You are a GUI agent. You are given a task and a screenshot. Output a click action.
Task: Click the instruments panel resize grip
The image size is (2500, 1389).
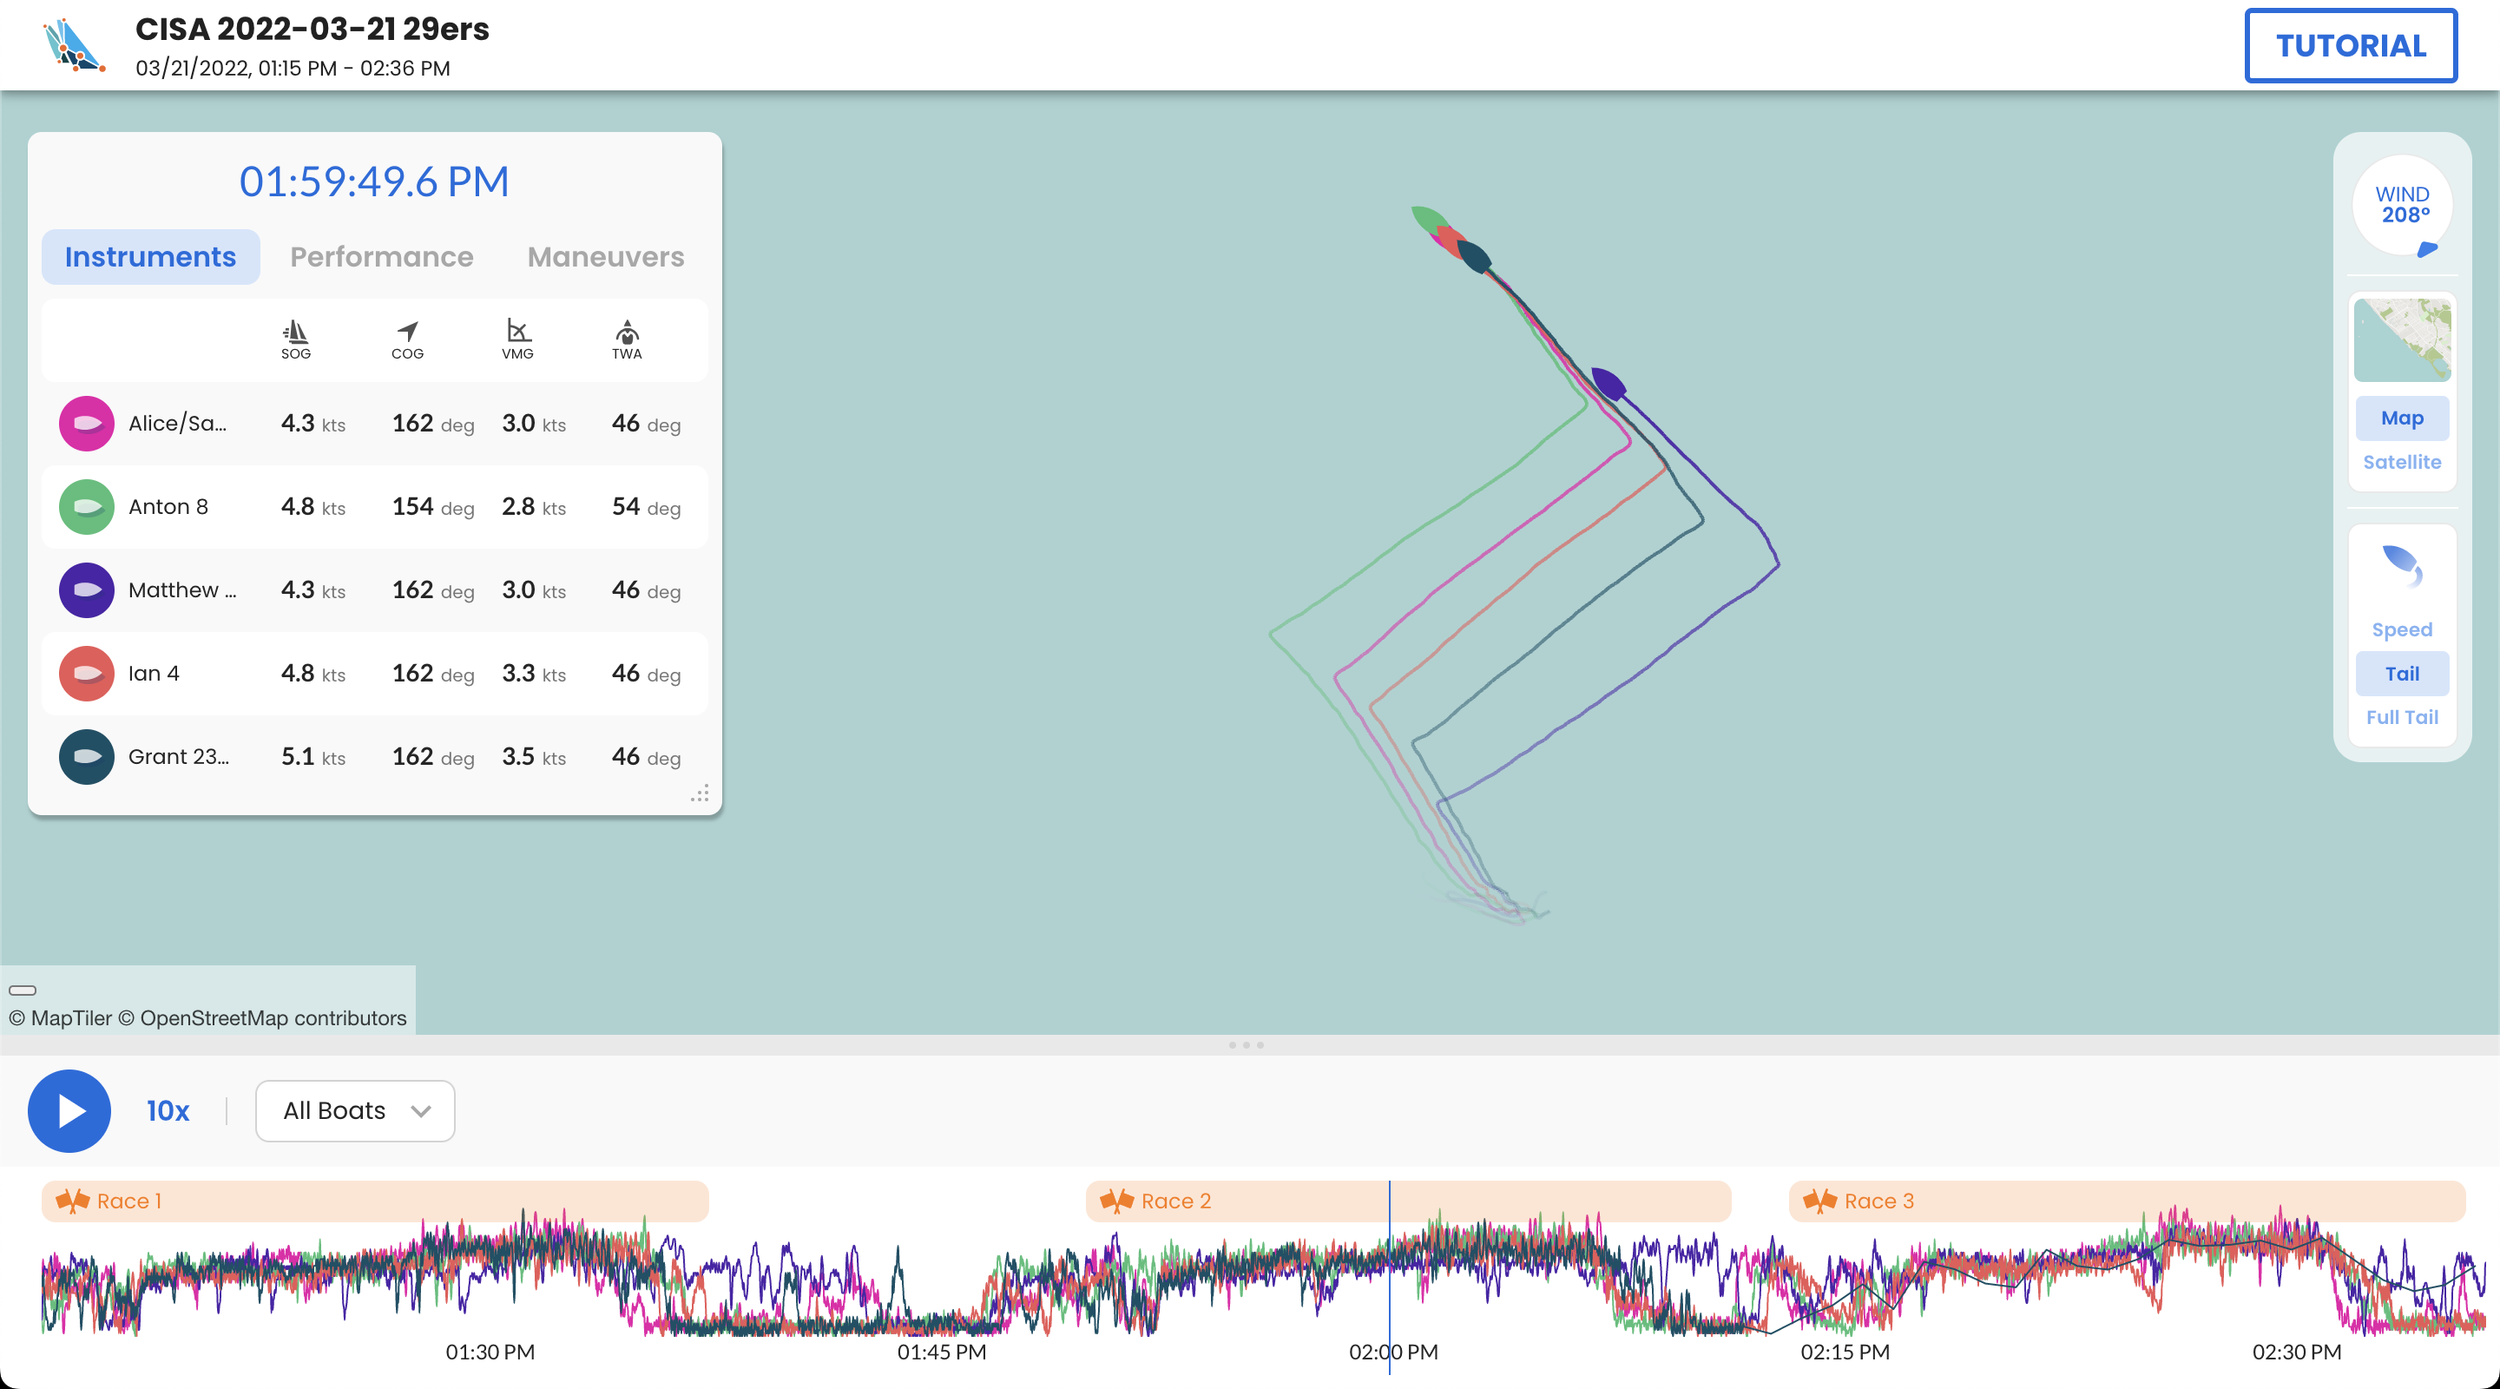point(700,793)
